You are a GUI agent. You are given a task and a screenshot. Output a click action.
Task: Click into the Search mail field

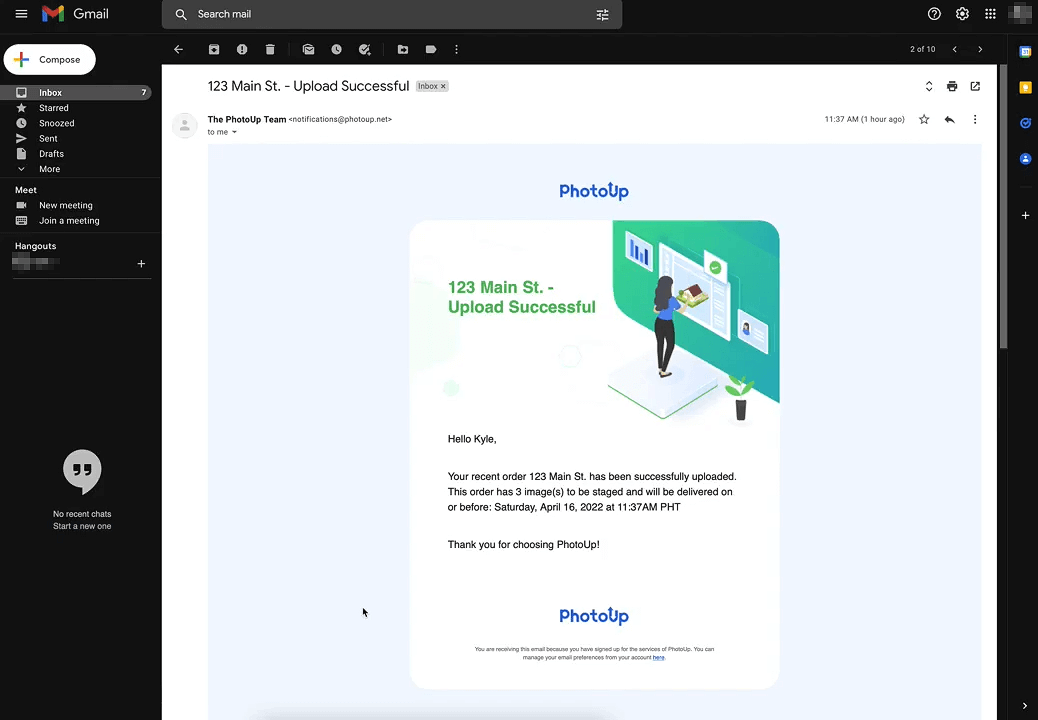tap(391, 15)
